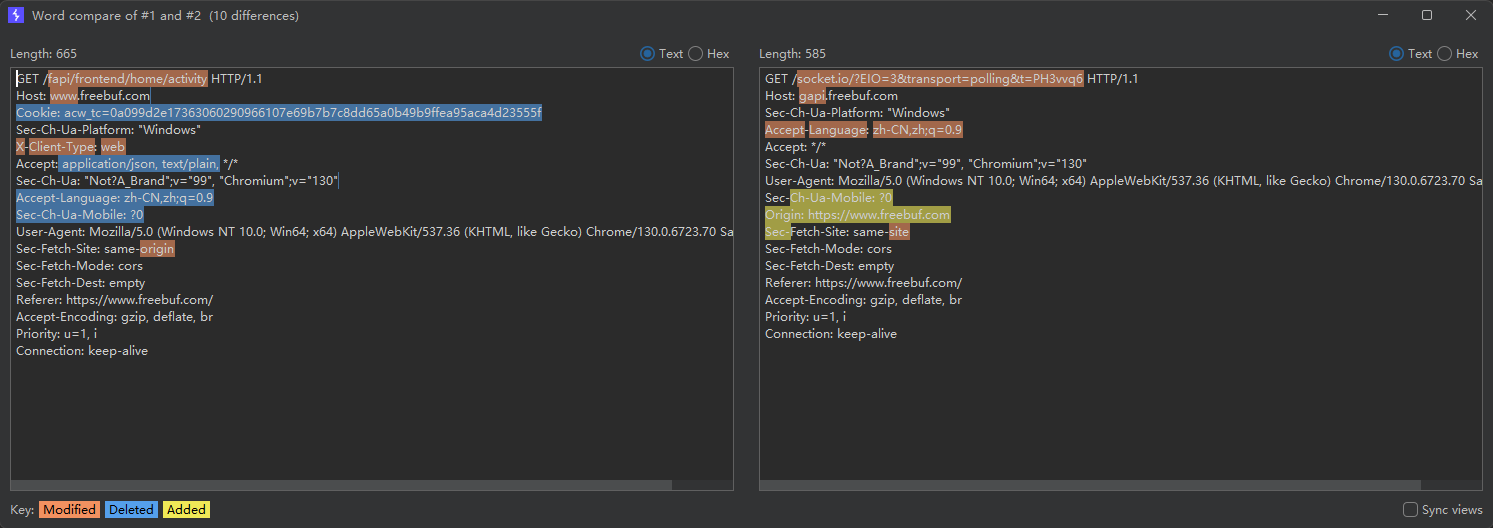Click Connection: keep-alive in right panel
Screen dimensions: 1493x528
point(831,334)
